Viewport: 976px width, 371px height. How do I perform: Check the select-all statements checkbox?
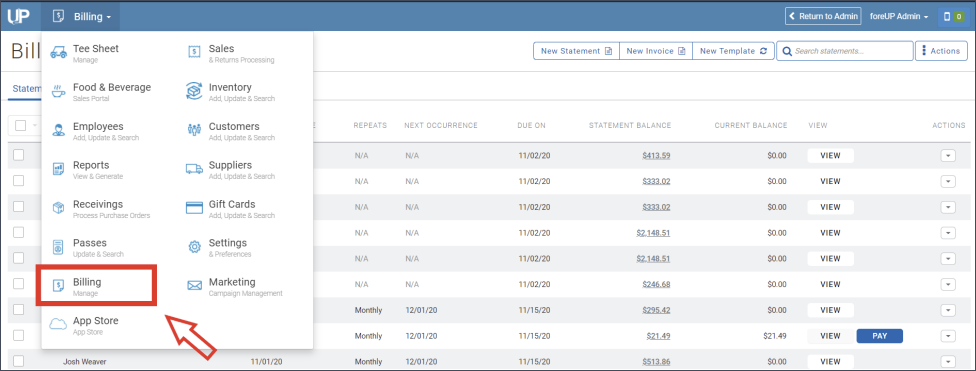click(x=21, y=125)
